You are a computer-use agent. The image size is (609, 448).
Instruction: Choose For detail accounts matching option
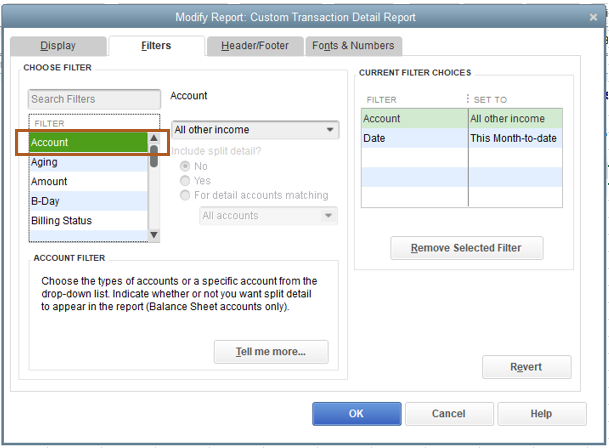coord(185,195)
